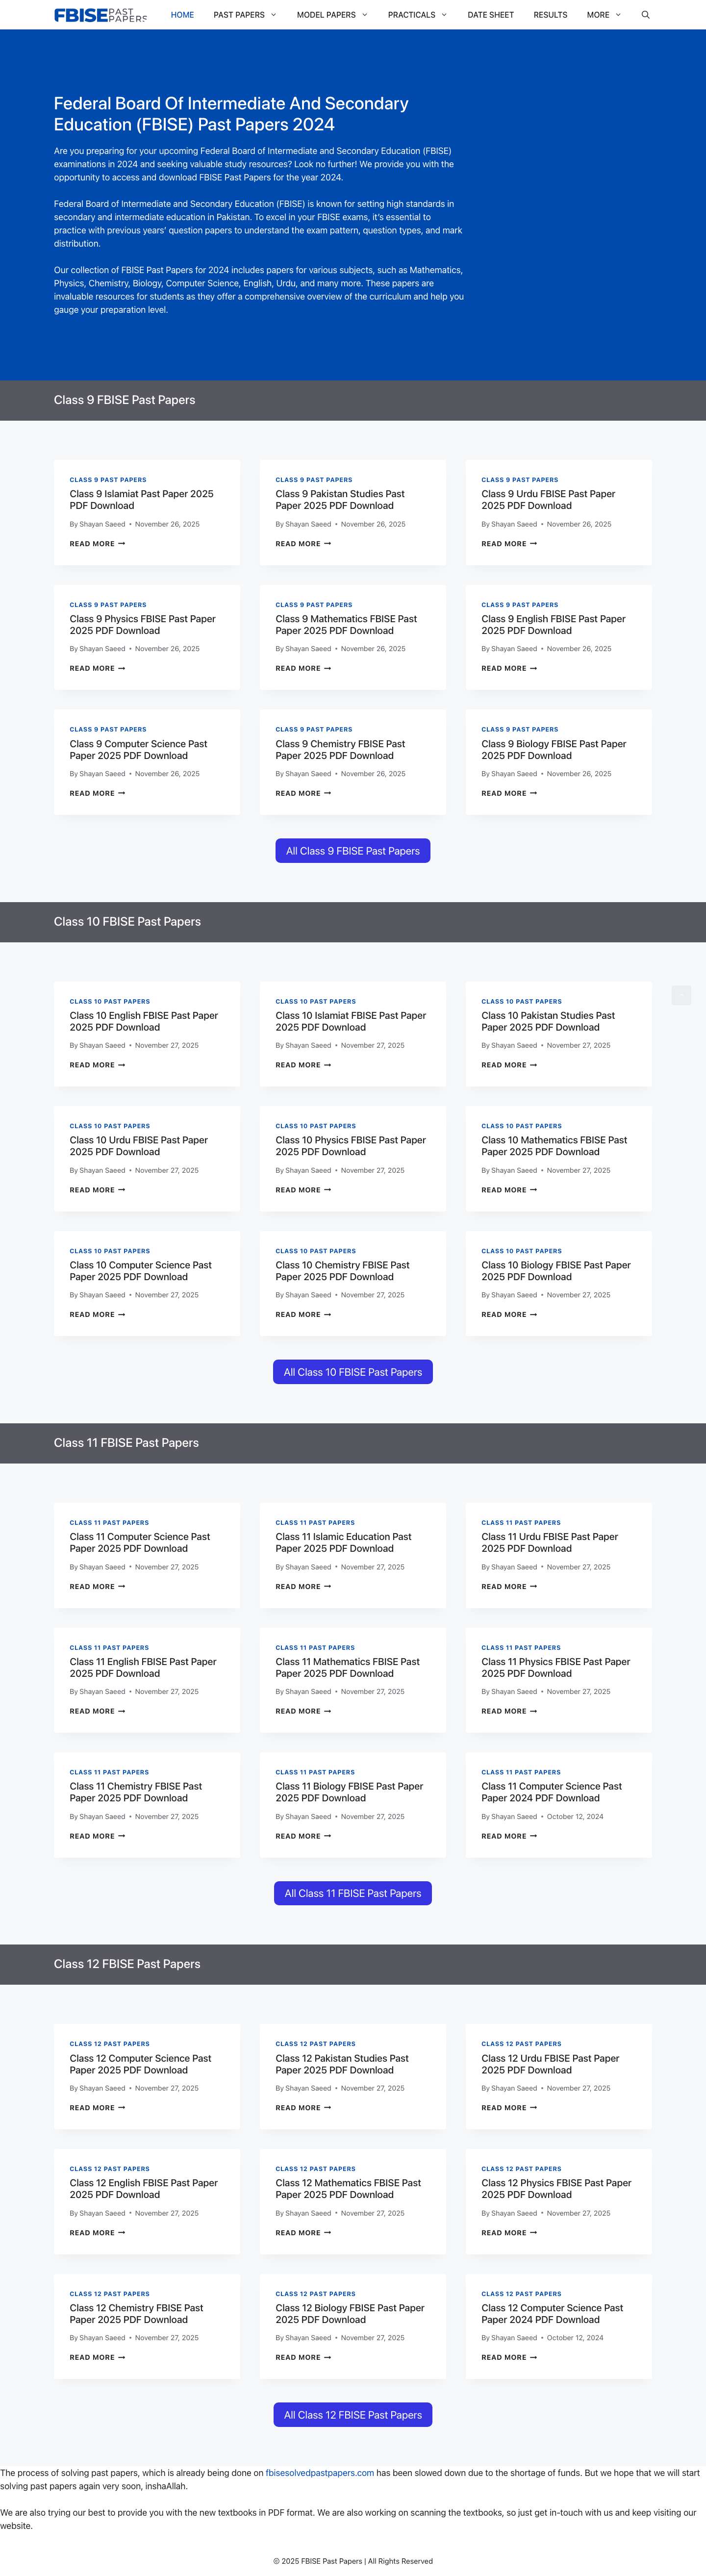Open Class 10 English FBISE Past Paper title
706x2576 pixels.
click(x=143, y=1021)
